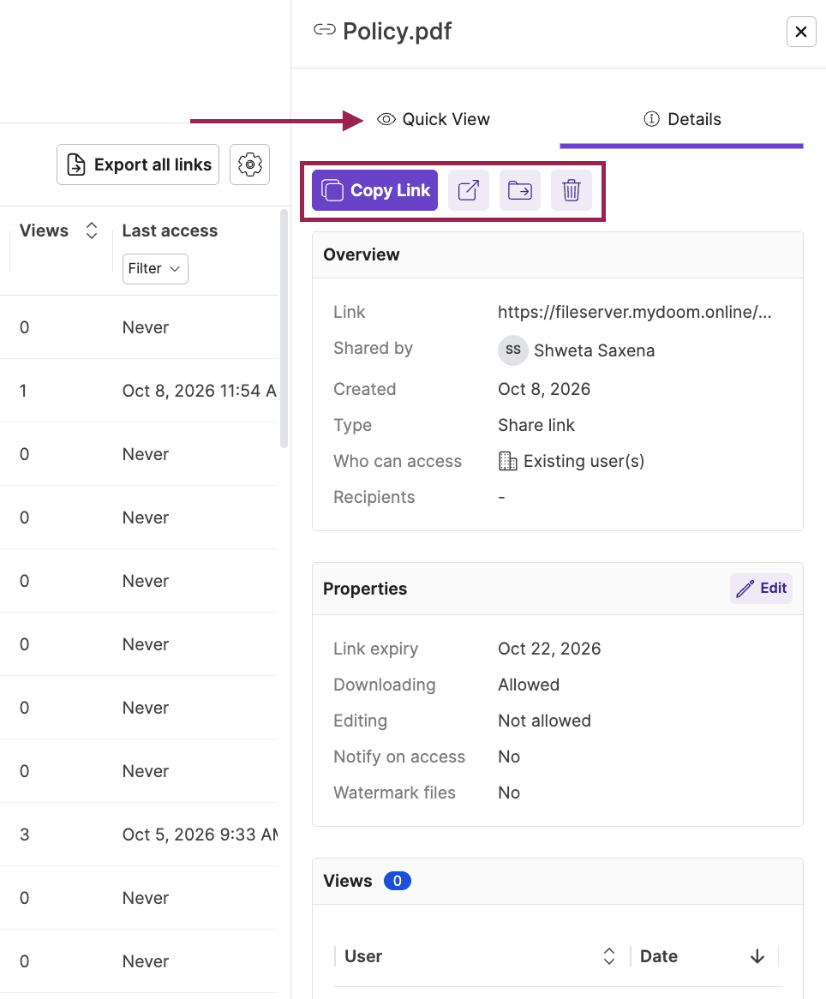Click the fileserver.mydoom.online link URL
This screenshot has width=826, height=999.
634,312
